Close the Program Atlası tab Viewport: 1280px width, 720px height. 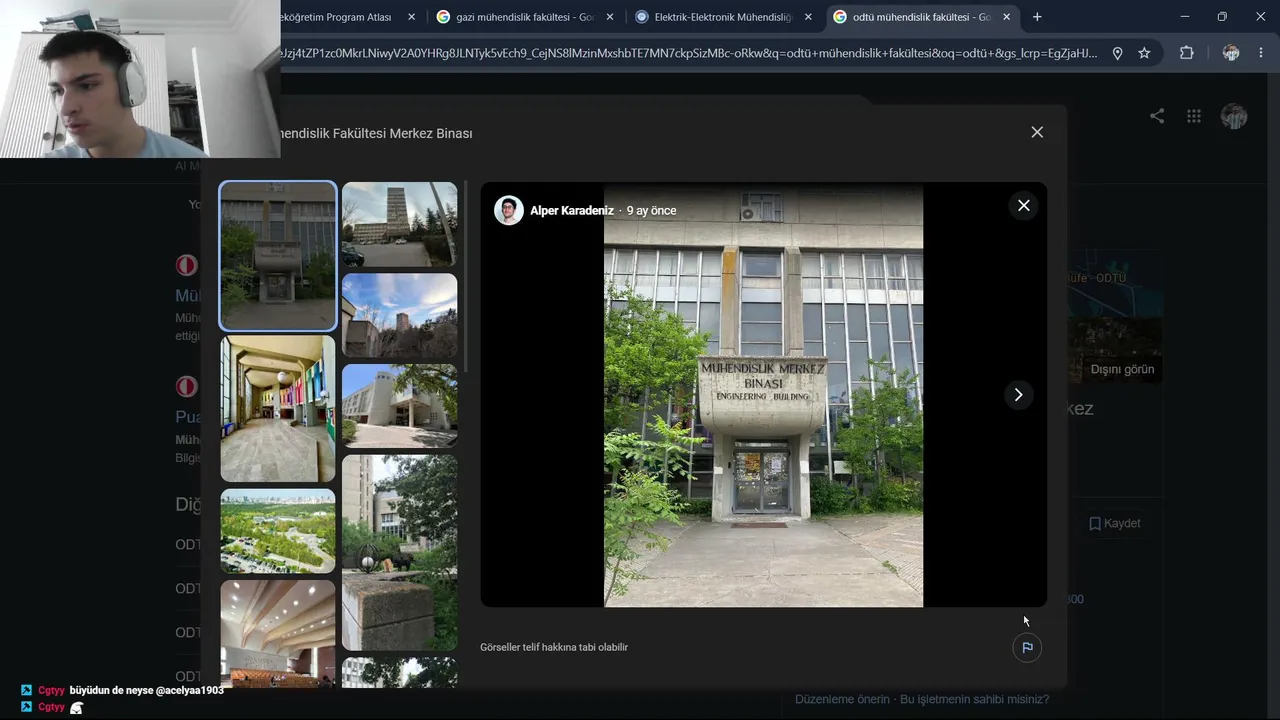[411, 17]
